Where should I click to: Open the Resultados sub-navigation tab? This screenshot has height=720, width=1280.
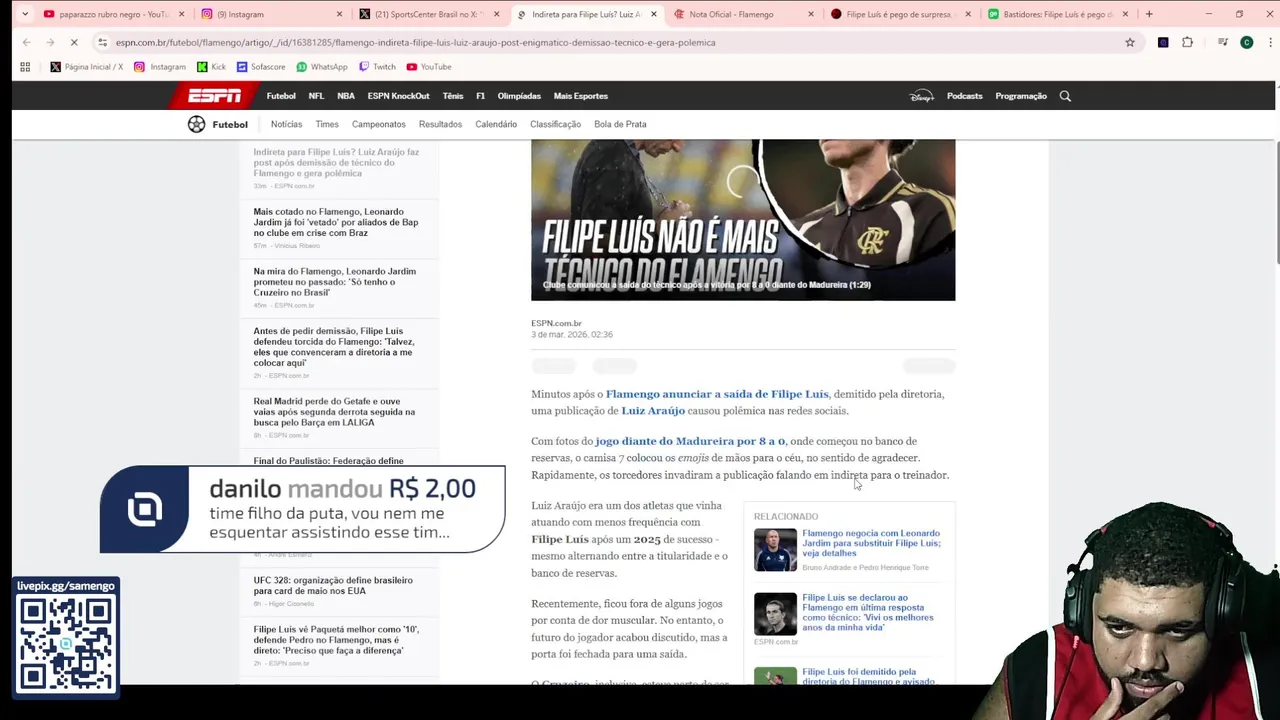[440, 124]
